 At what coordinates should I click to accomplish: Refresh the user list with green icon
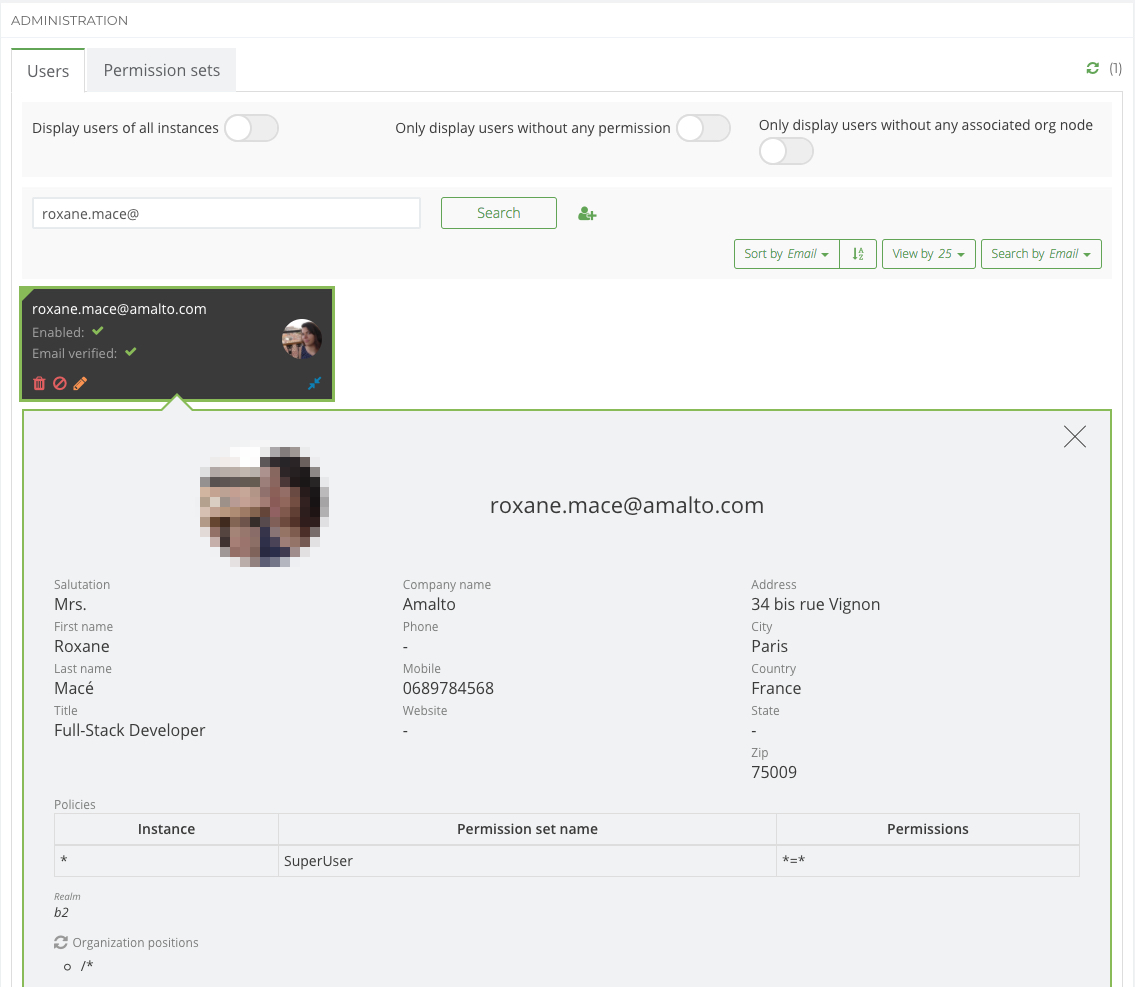click(1092, 68)
